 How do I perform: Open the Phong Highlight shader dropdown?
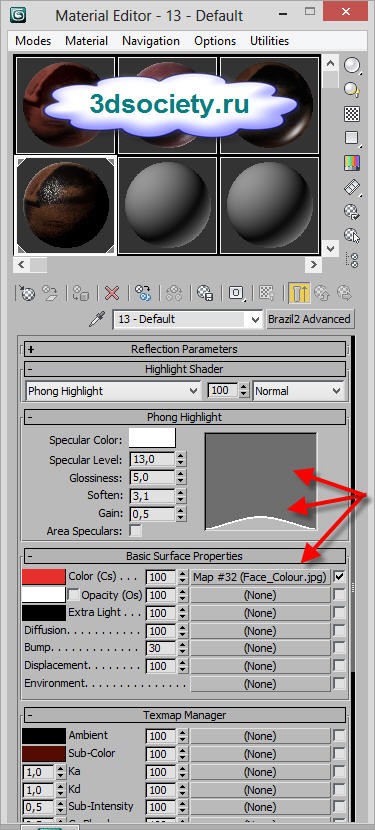point(113,391)
